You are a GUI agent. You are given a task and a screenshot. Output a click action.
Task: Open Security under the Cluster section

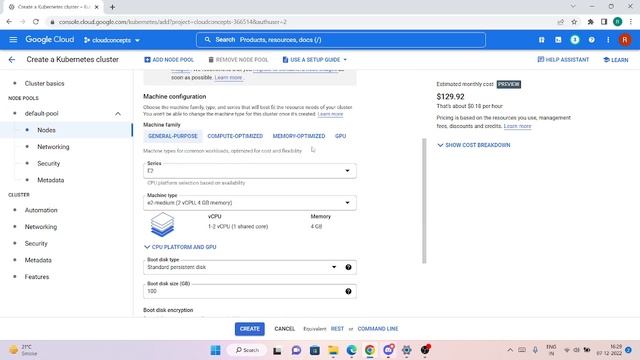(x=36, y=243)
